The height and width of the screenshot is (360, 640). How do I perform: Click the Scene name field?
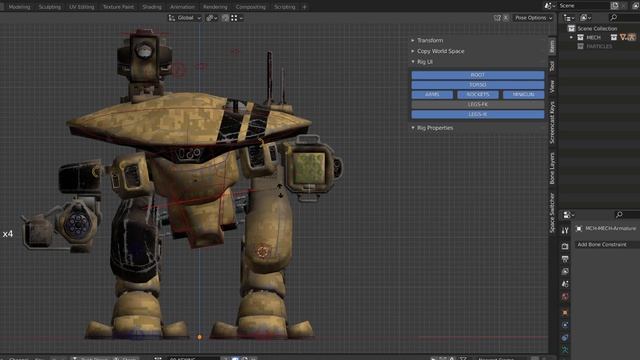point(584,6)
